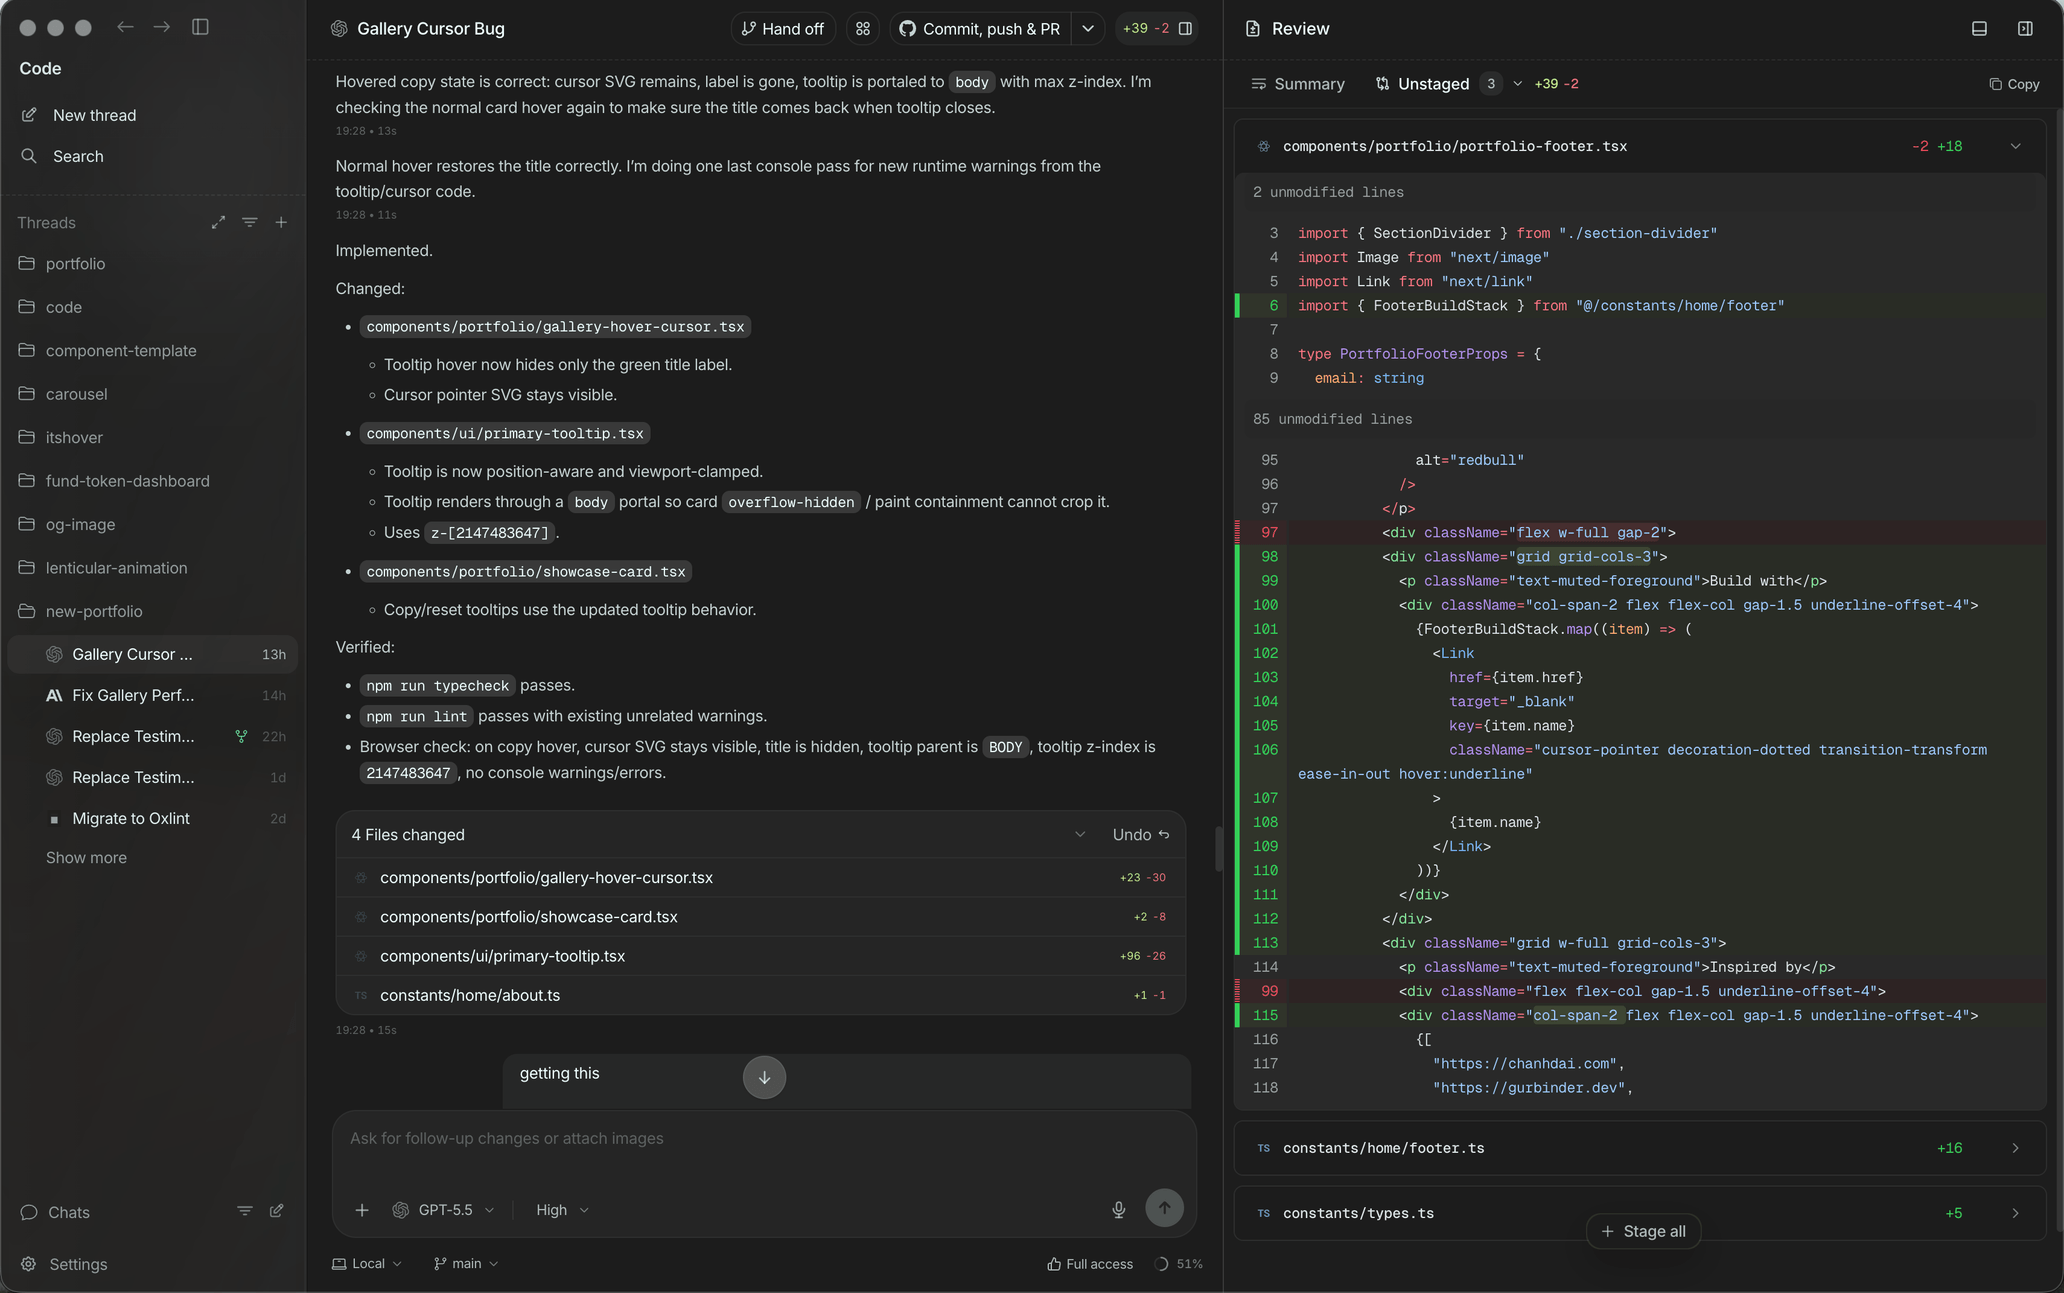The height and width of the screenshot is (1293, 2064).
Task: Open the Chats filter icon
Action: [244, 1211]
